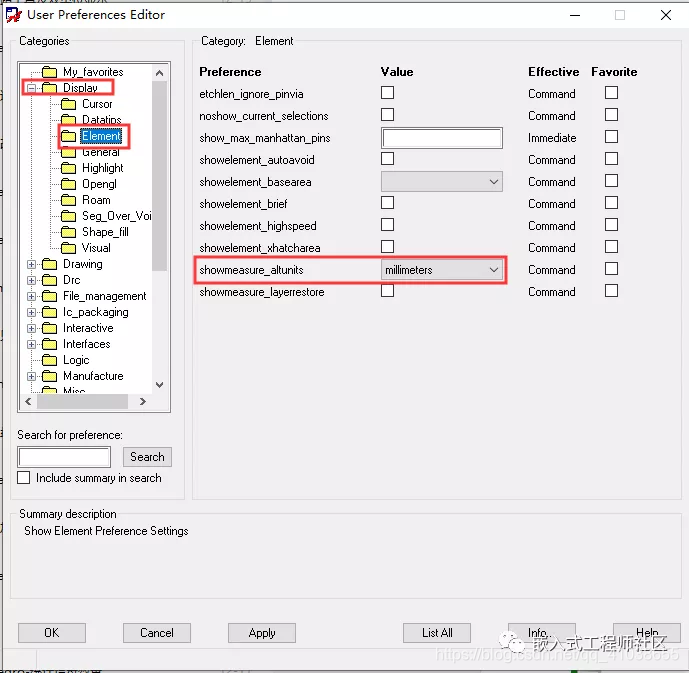Screen dimensions: 689x673
Task: Click categories tree scroll down arrow
Action: 160,385
